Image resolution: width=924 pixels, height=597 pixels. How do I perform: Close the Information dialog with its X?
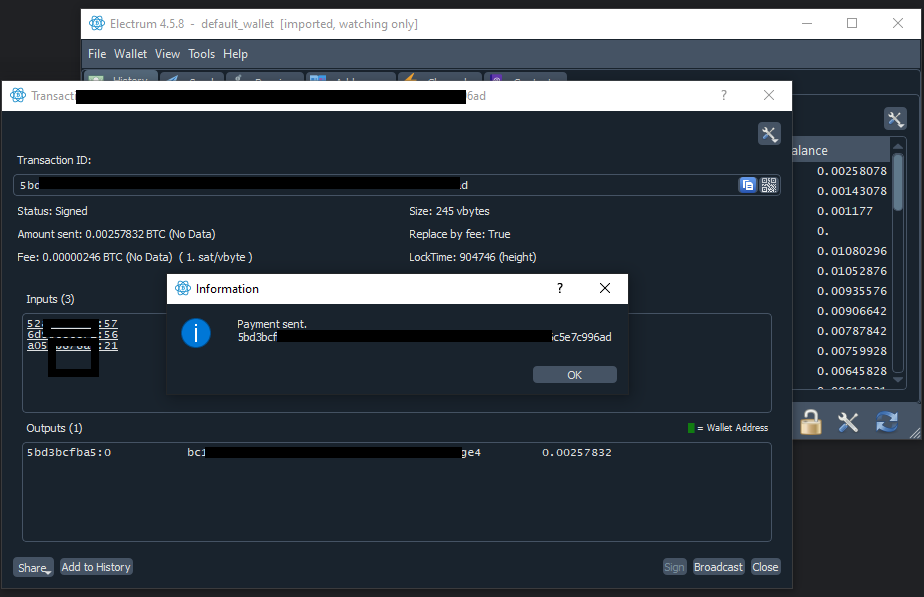tap(605, 288)
